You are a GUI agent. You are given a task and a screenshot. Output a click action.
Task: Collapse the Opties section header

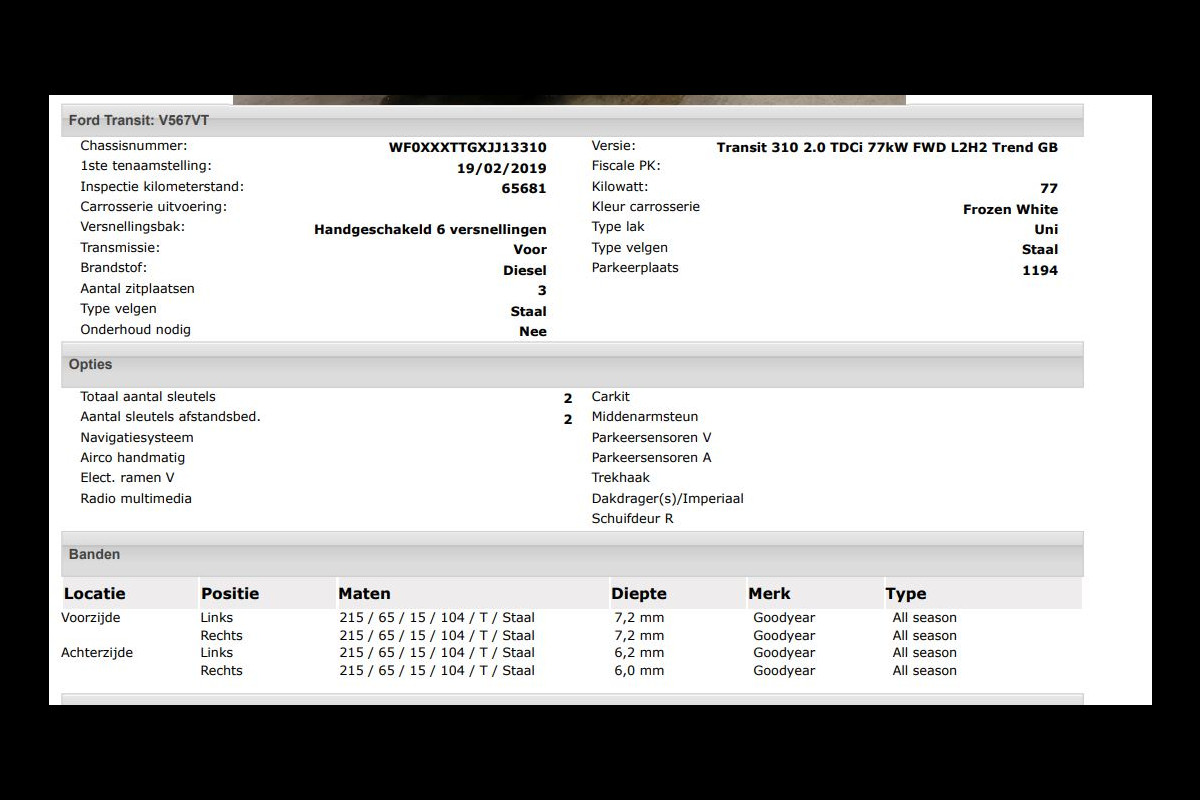pyautogui.click(x=90, y=365)
